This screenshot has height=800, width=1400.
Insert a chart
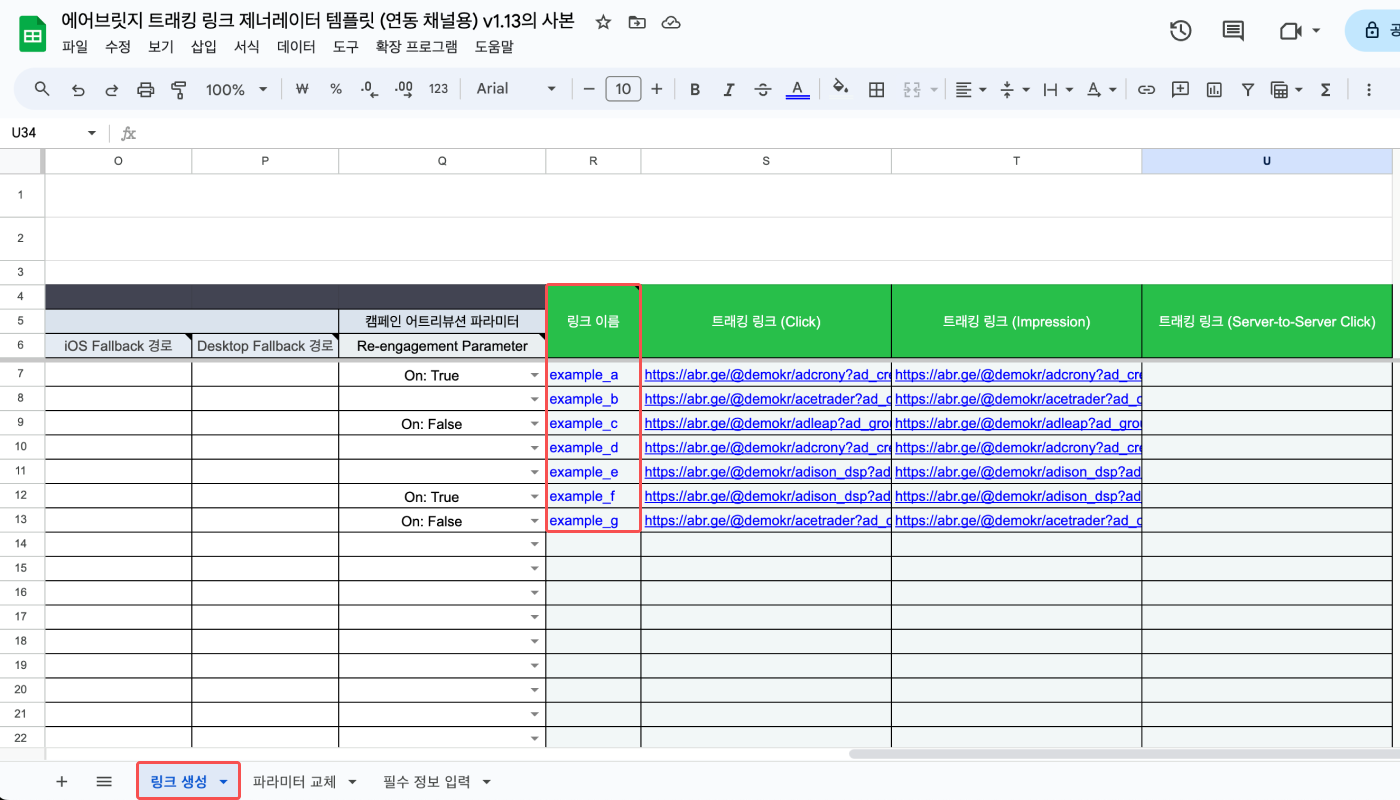(x=1215, y=89)
